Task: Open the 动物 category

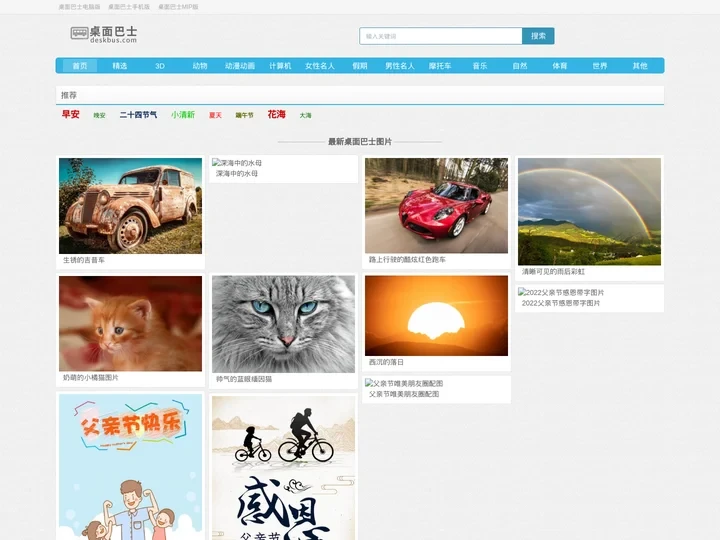Action: (200, 66)
